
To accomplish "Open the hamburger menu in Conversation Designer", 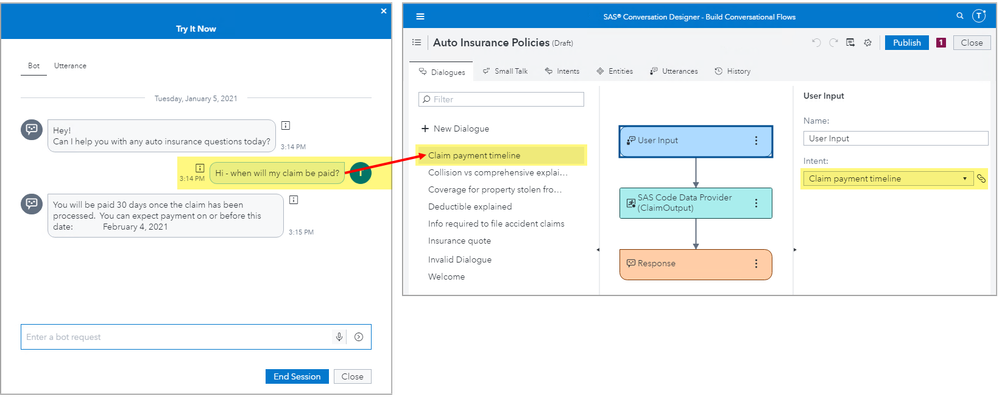I will [x=420, y=17].
